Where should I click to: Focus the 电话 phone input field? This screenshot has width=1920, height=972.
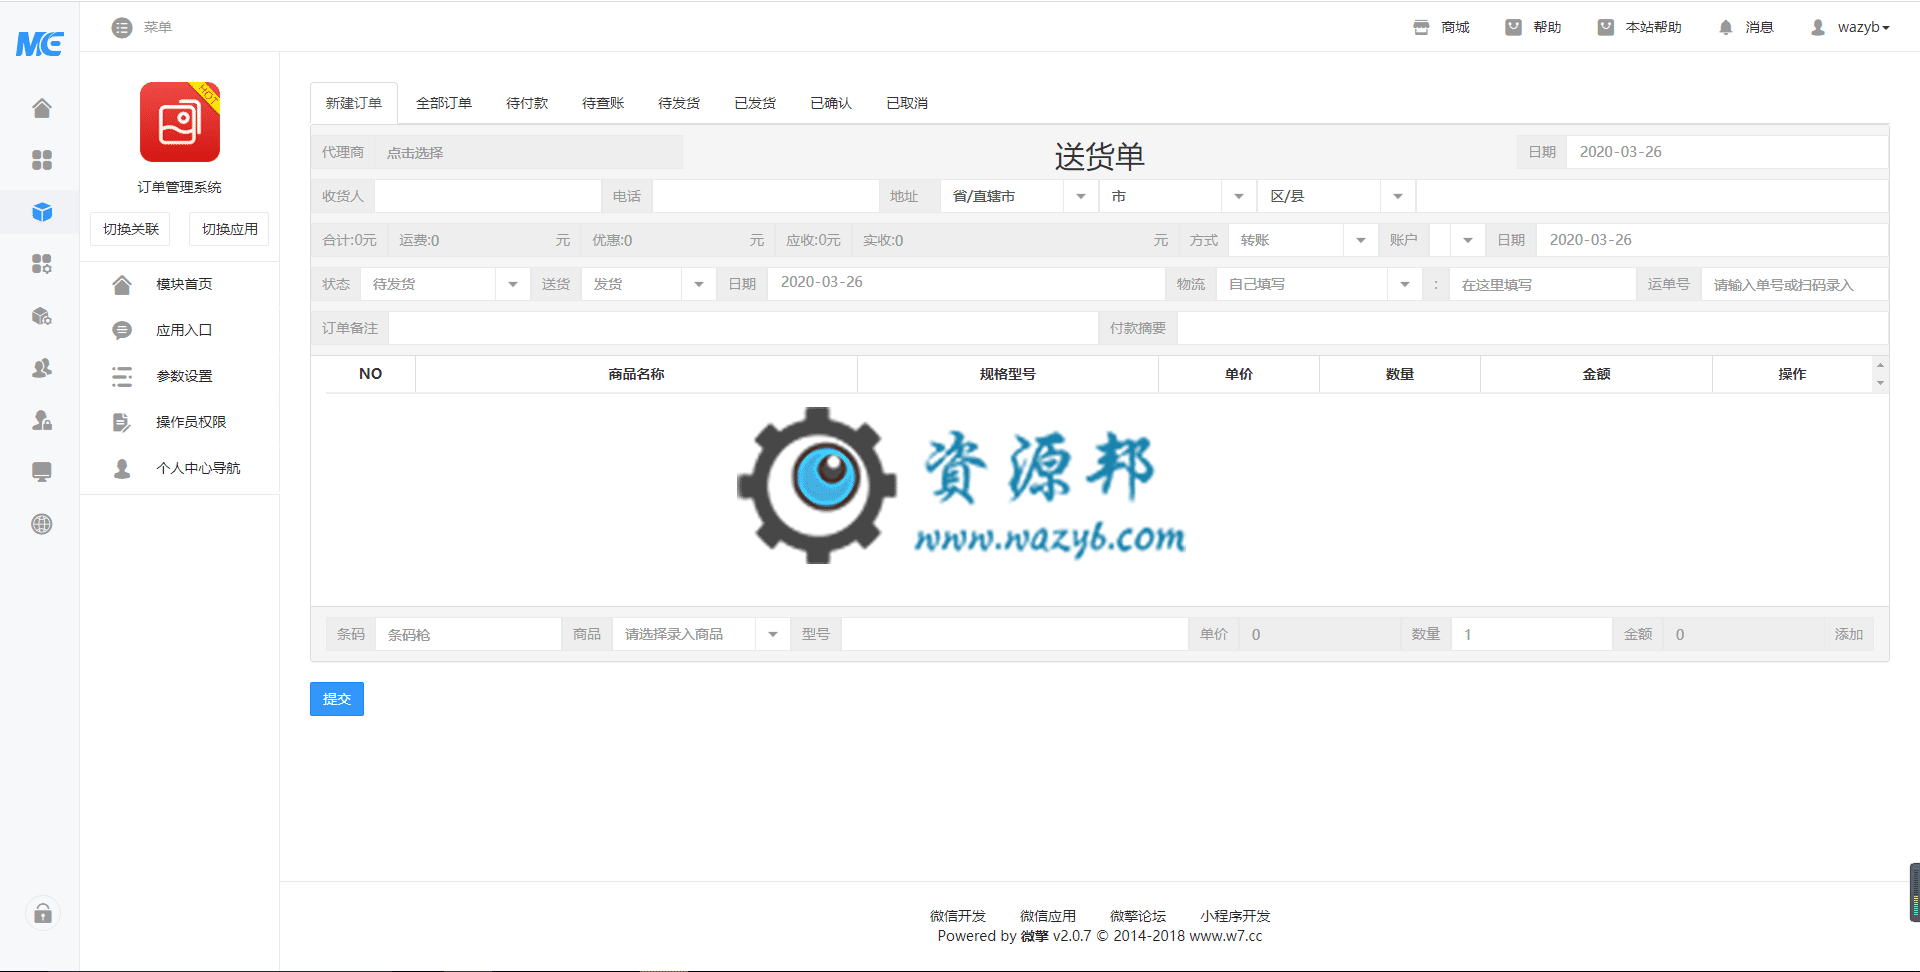[765, 197]
